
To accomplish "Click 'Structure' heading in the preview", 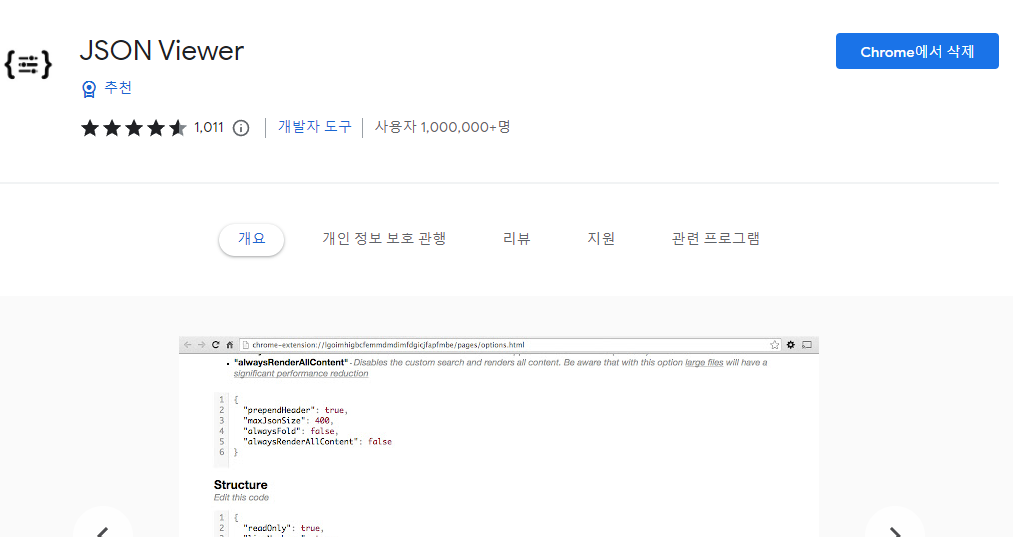I will point(240,485).
